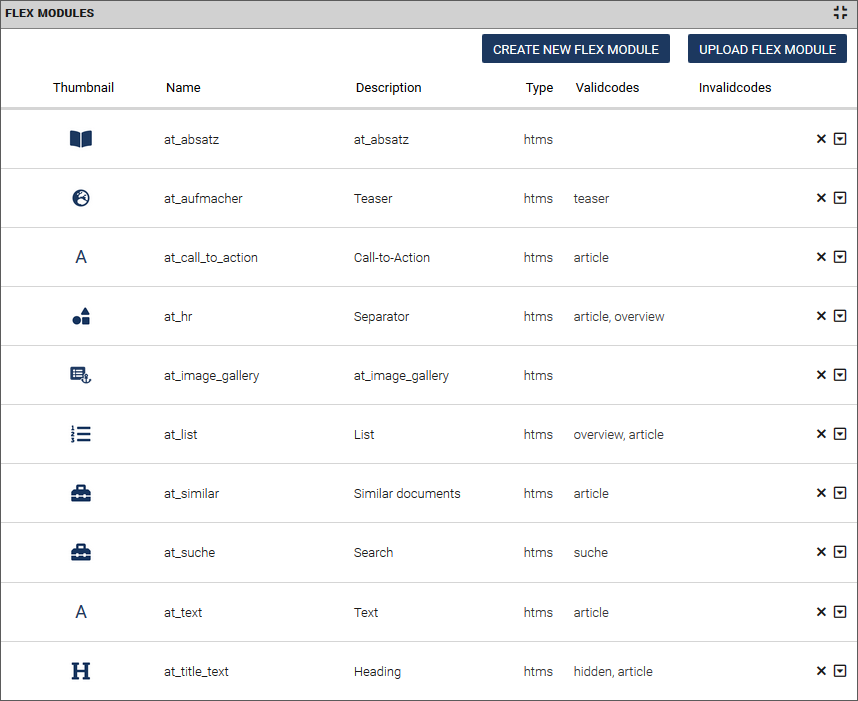The width and height of the screenshot is (858, 701).
Task: Click Create New Flex Module button
Action: (x=576, y=49)
